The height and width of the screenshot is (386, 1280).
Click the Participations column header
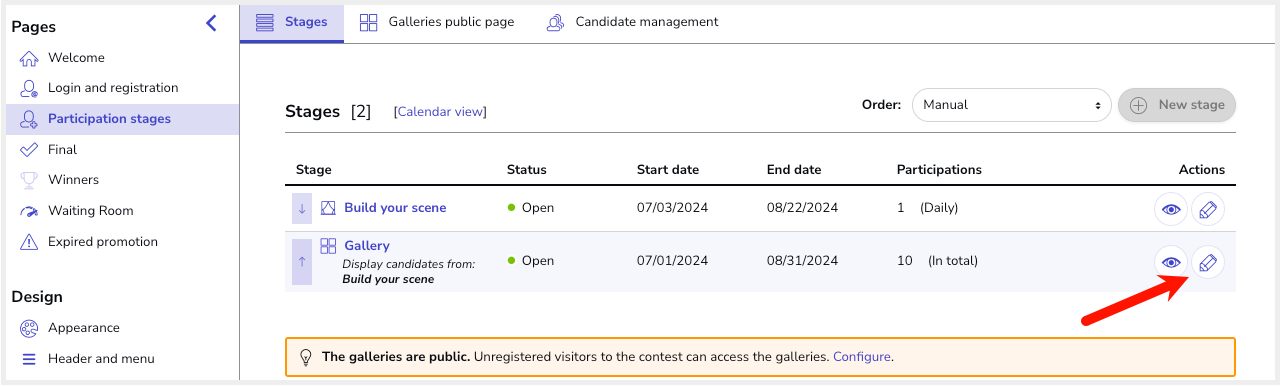(939, 170)
